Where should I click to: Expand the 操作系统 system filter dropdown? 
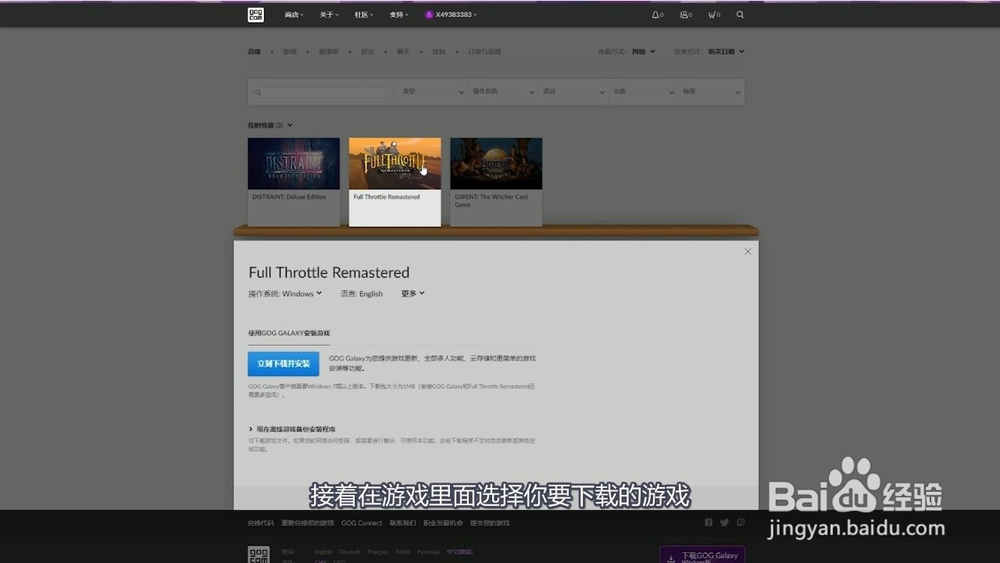click(503, 92)
